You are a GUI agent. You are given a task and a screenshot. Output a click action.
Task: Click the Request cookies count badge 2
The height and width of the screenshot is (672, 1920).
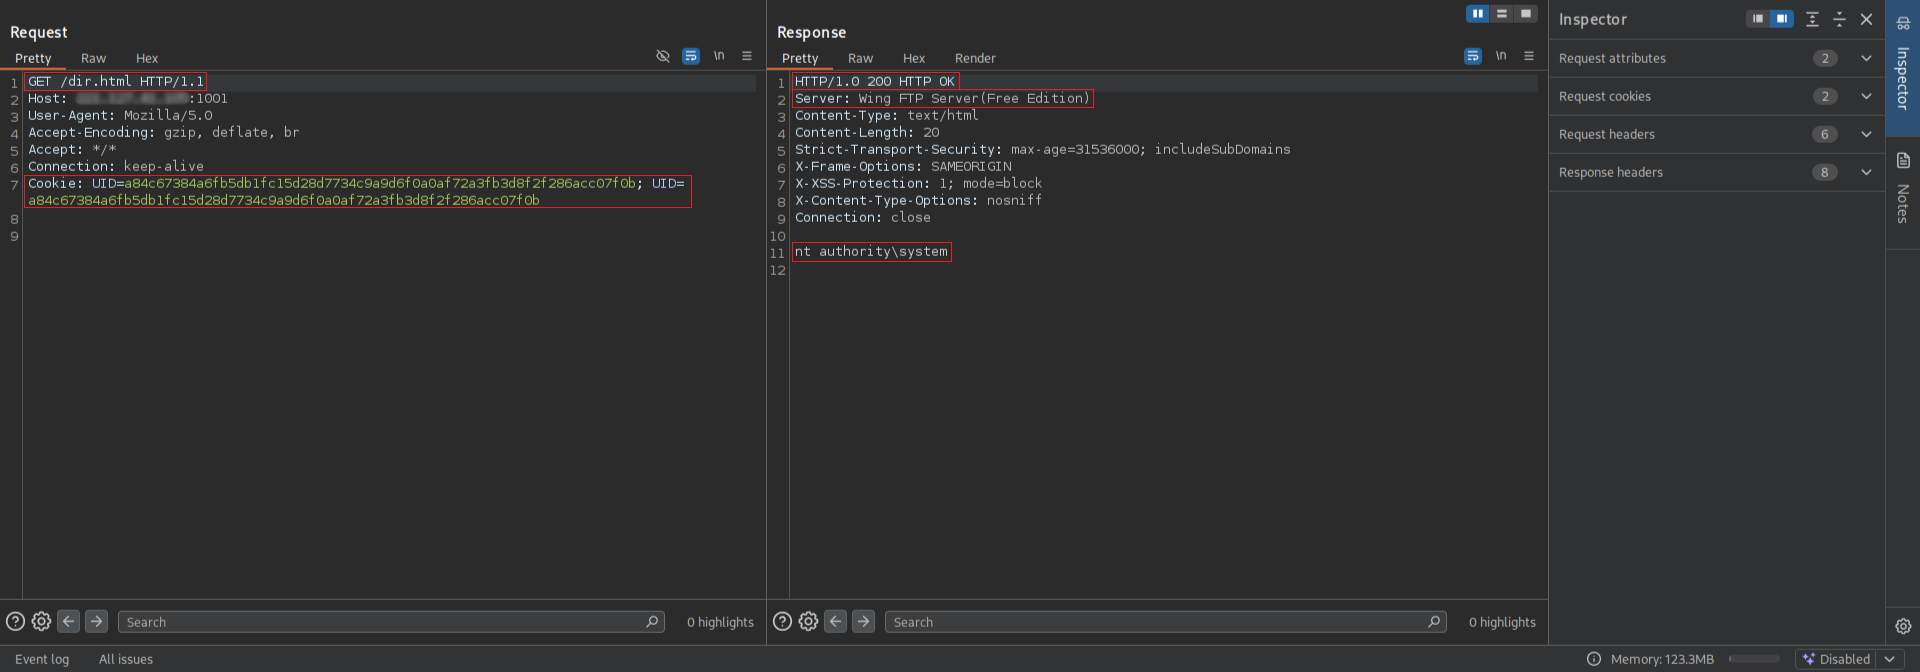tap(1825, 96)
